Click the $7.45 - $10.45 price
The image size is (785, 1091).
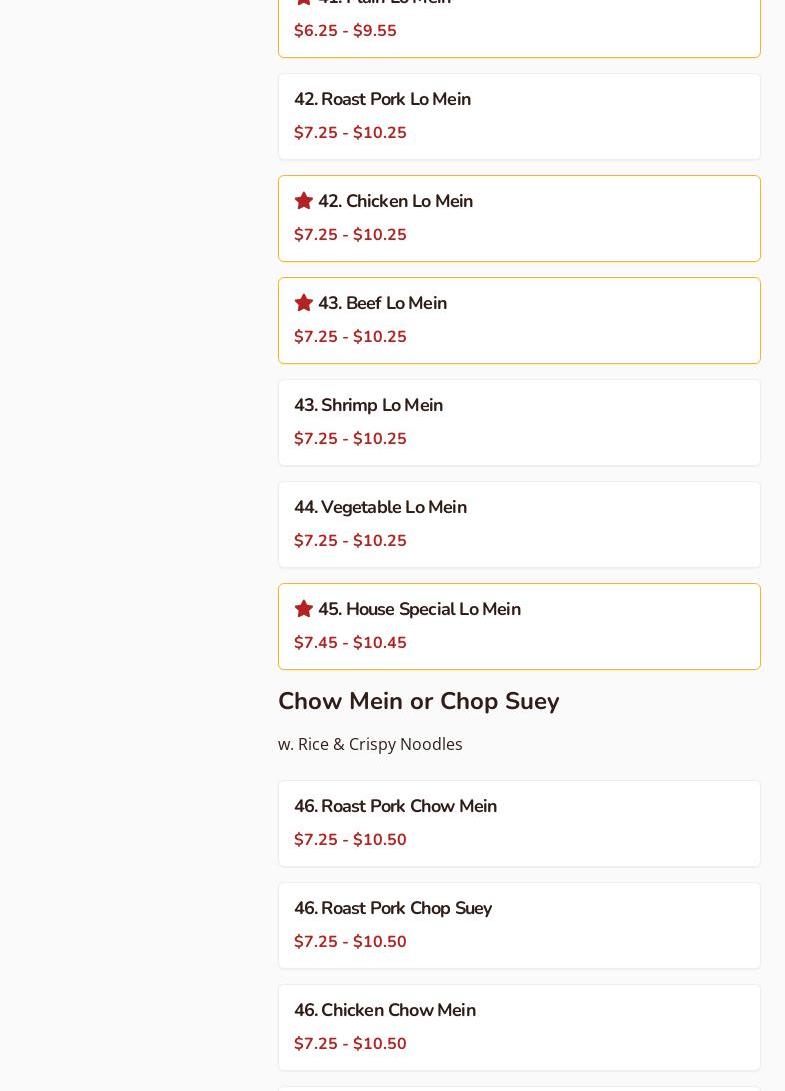[x=350, y=643]
